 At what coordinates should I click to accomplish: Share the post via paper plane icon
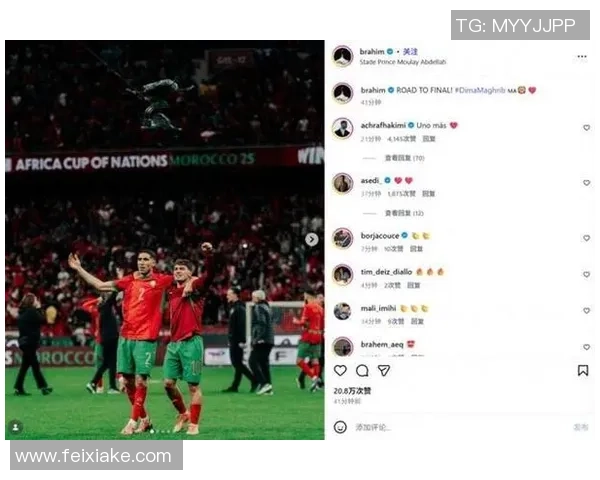[x=384, y=370]
